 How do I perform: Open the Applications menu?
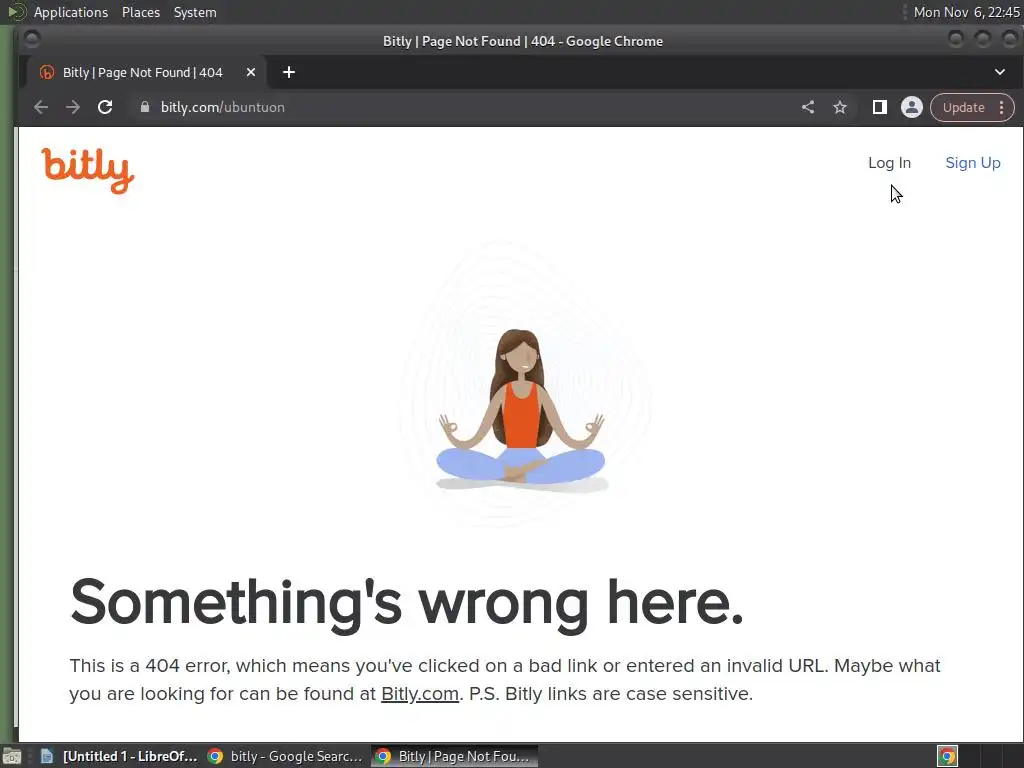(71, 12)
